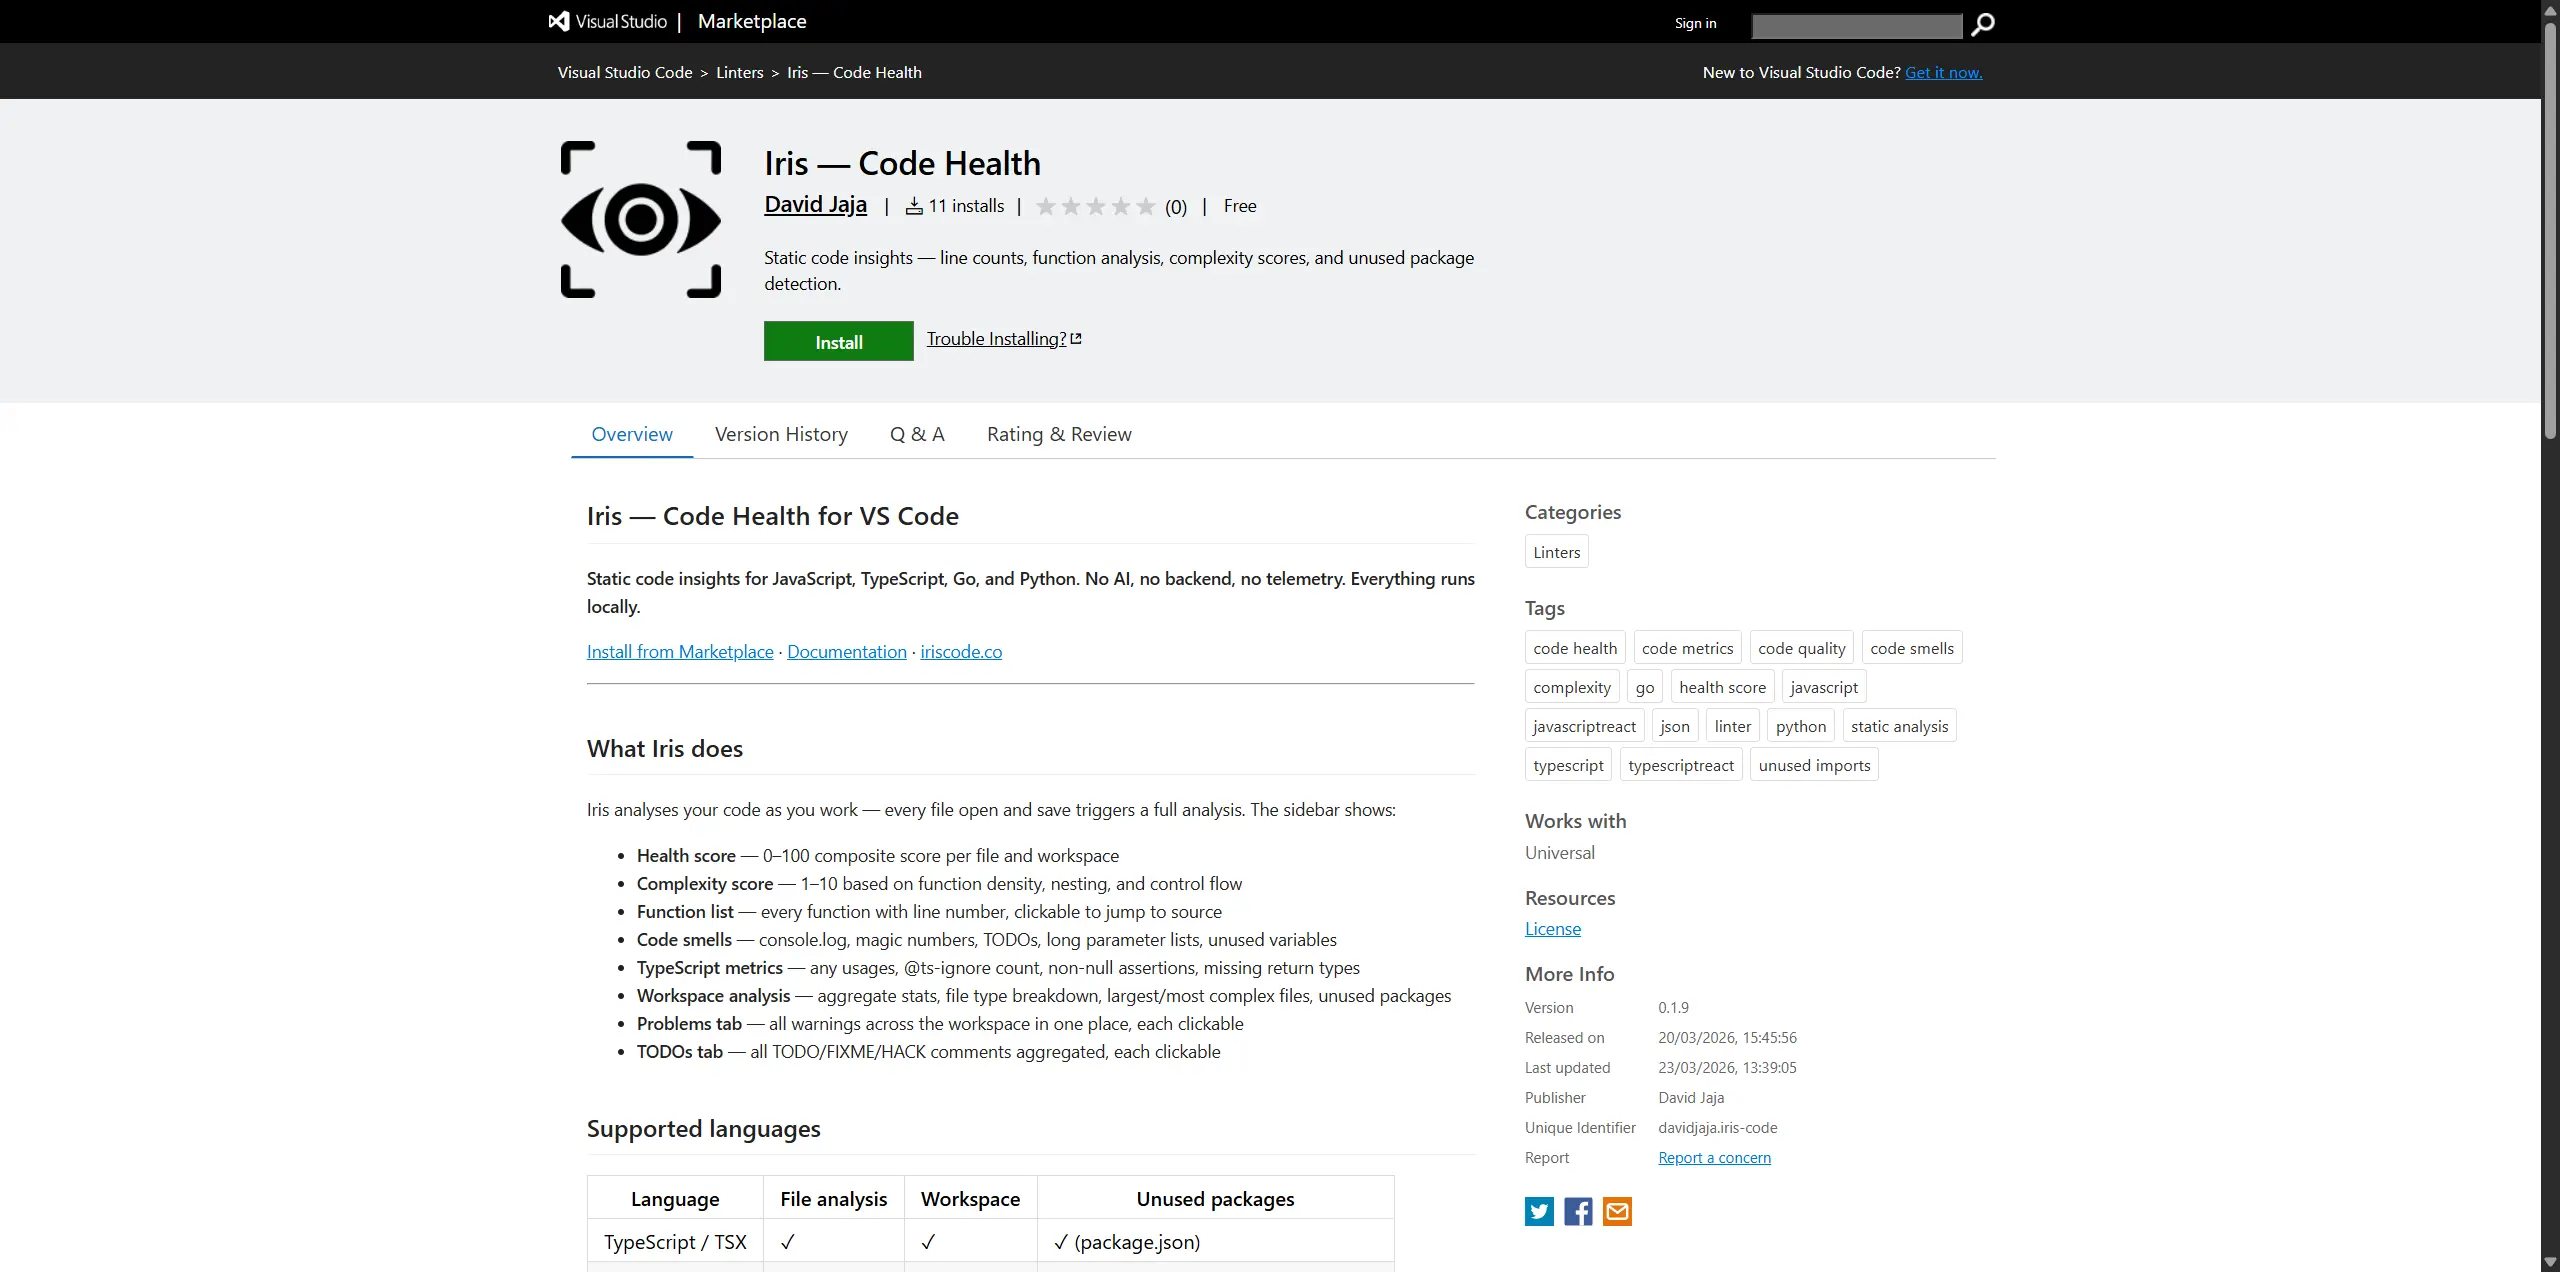Visit the iriscode.co link
Screen dimensions: 2560x1272
[960, 651]
